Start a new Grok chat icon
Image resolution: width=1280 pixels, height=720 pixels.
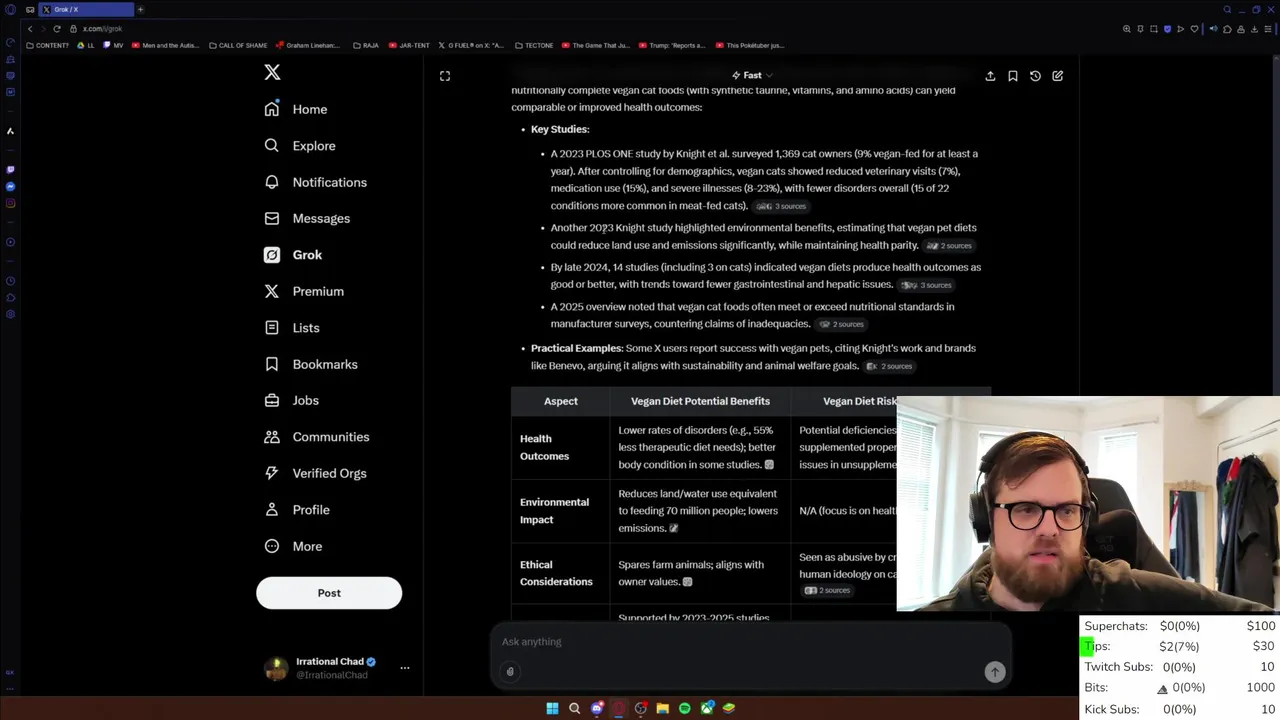coord(1058,76)
